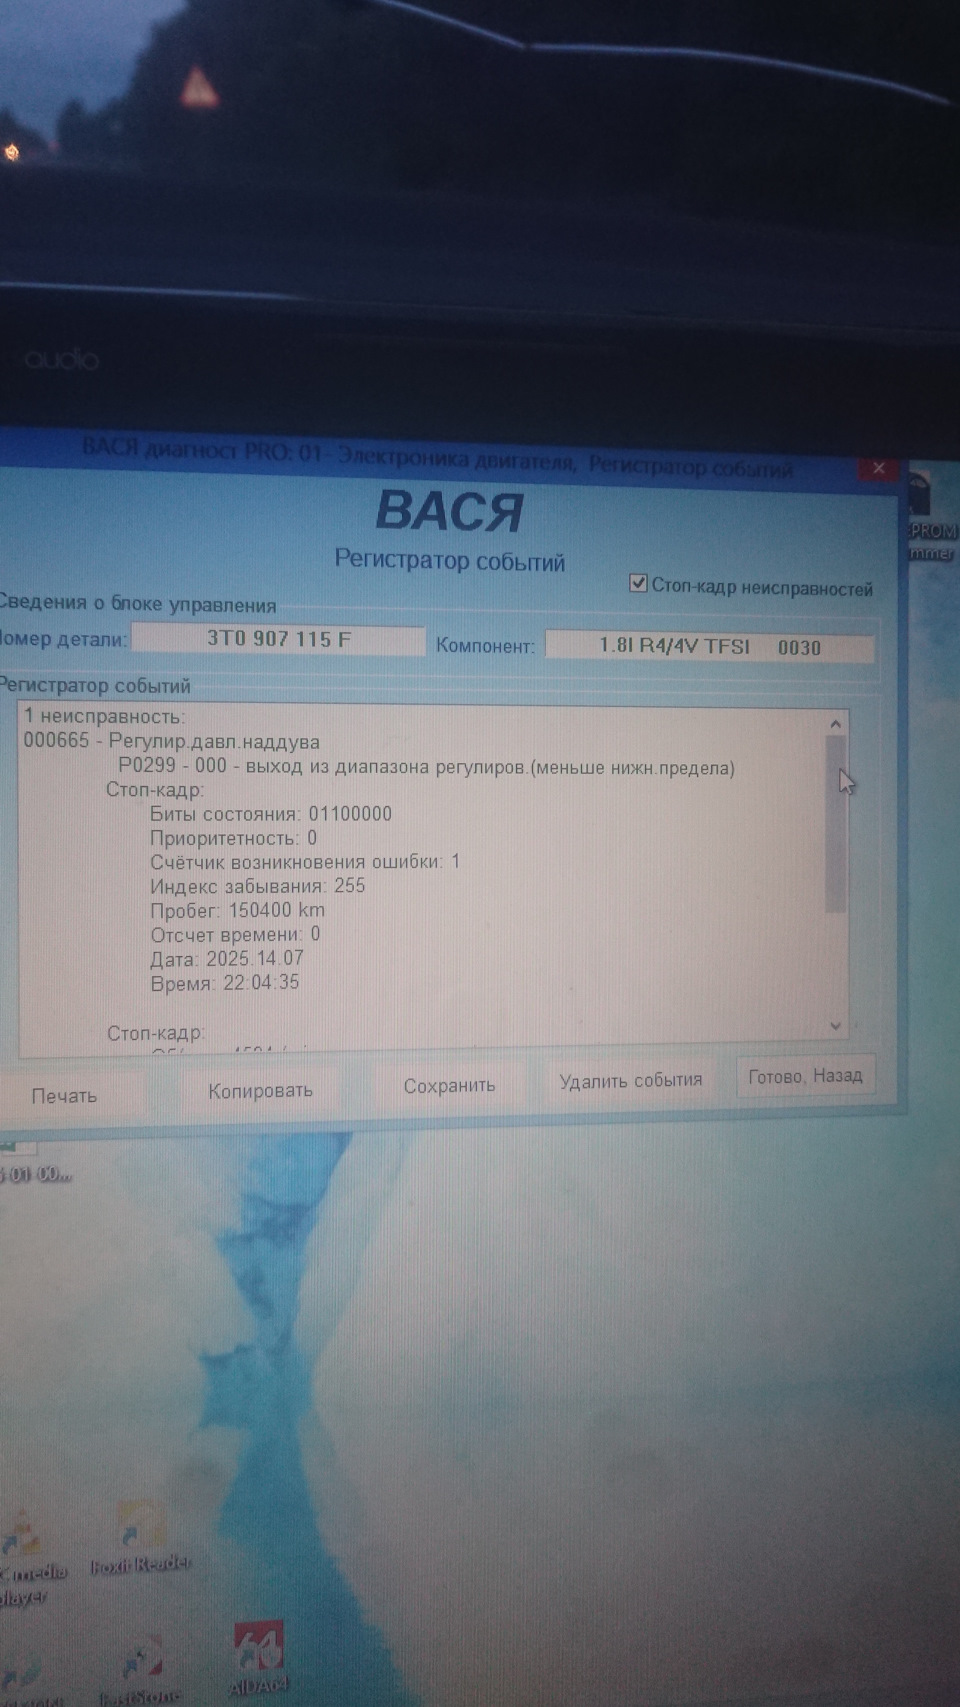960x1707 pixels.
Task: Select line Приоритетность: 0
Action: click(234, 837)
